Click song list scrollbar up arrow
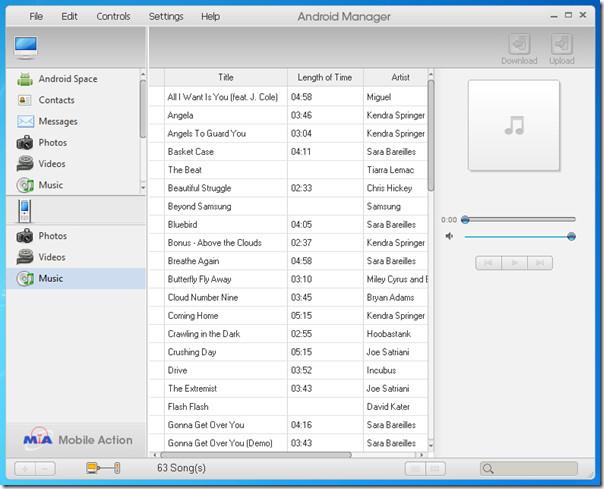The image size is (604, 489). tap(431, 74)
